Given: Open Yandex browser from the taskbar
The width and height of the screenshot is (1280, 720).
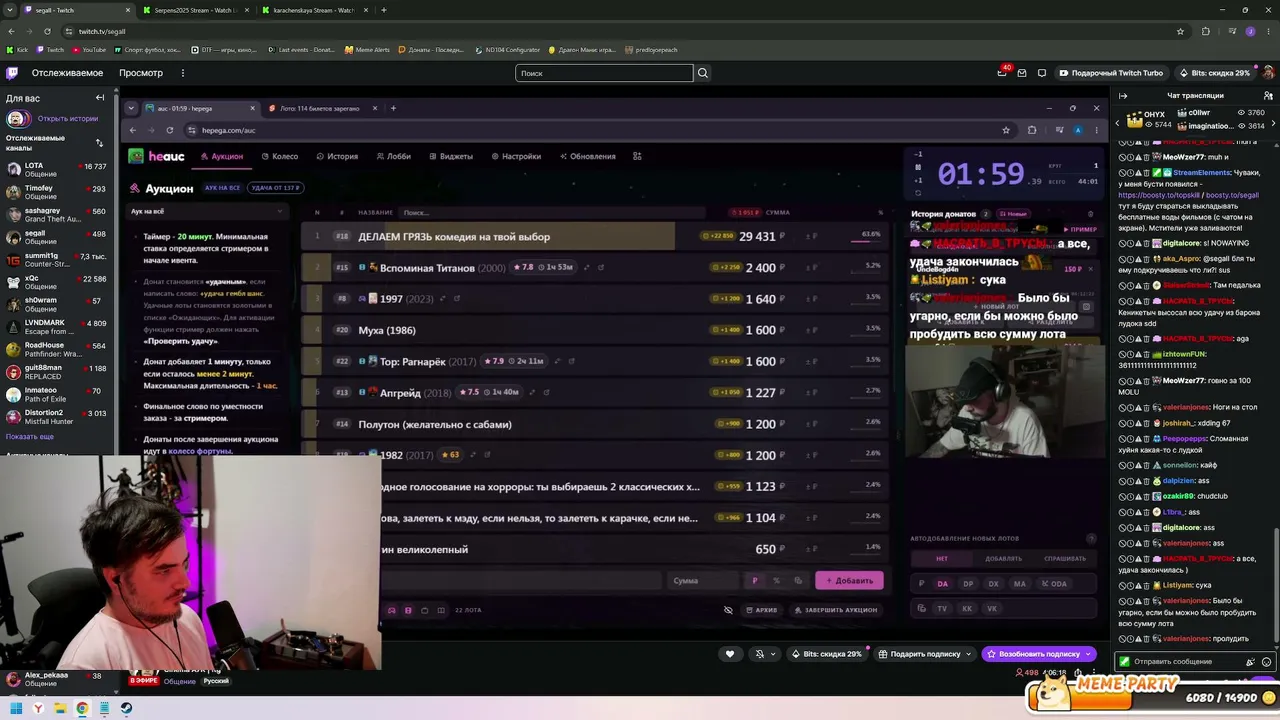Looking at the screenshot, I should (38, 709).
